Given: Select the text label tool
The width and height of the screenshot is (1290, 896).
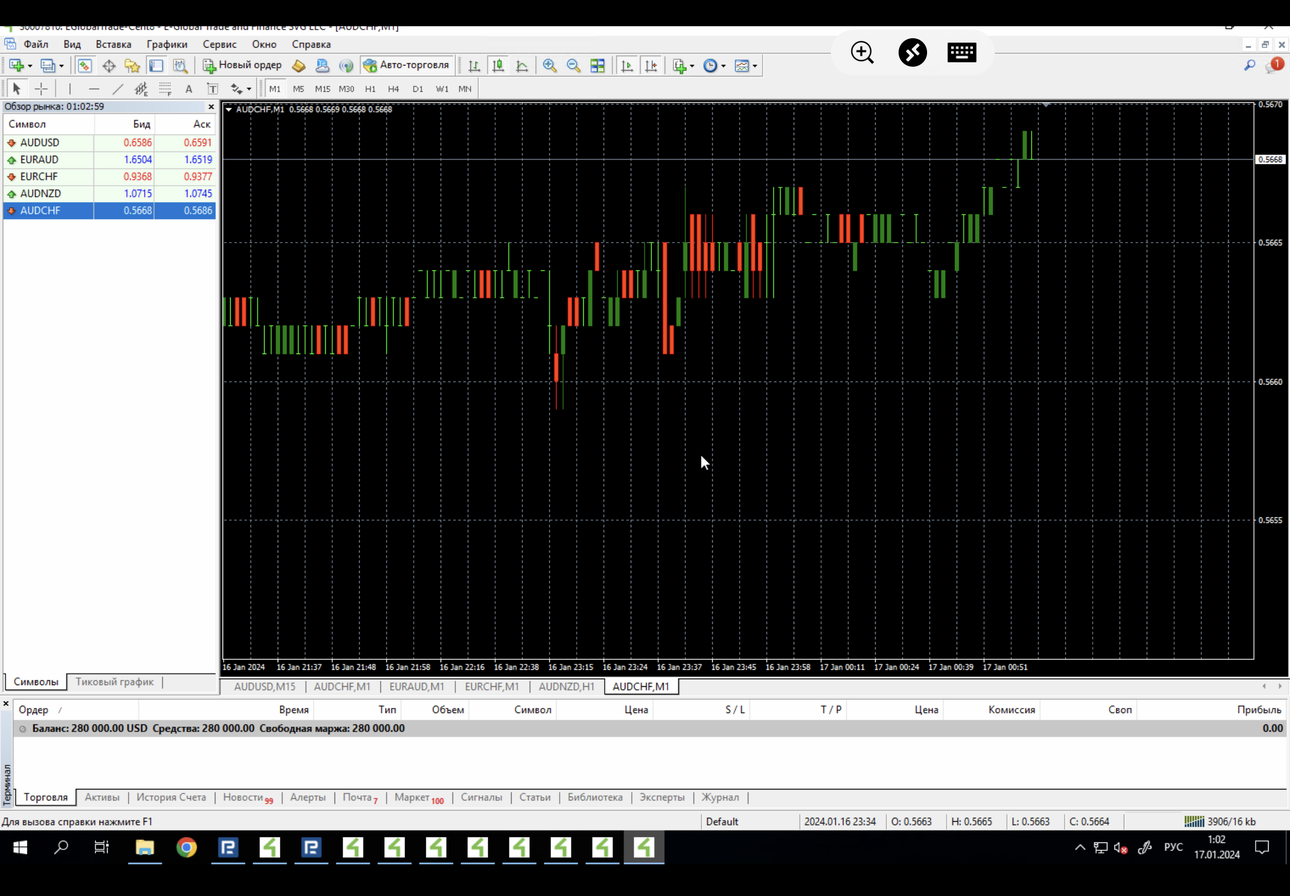Looking at the screenshot, I should coord(212,89).
